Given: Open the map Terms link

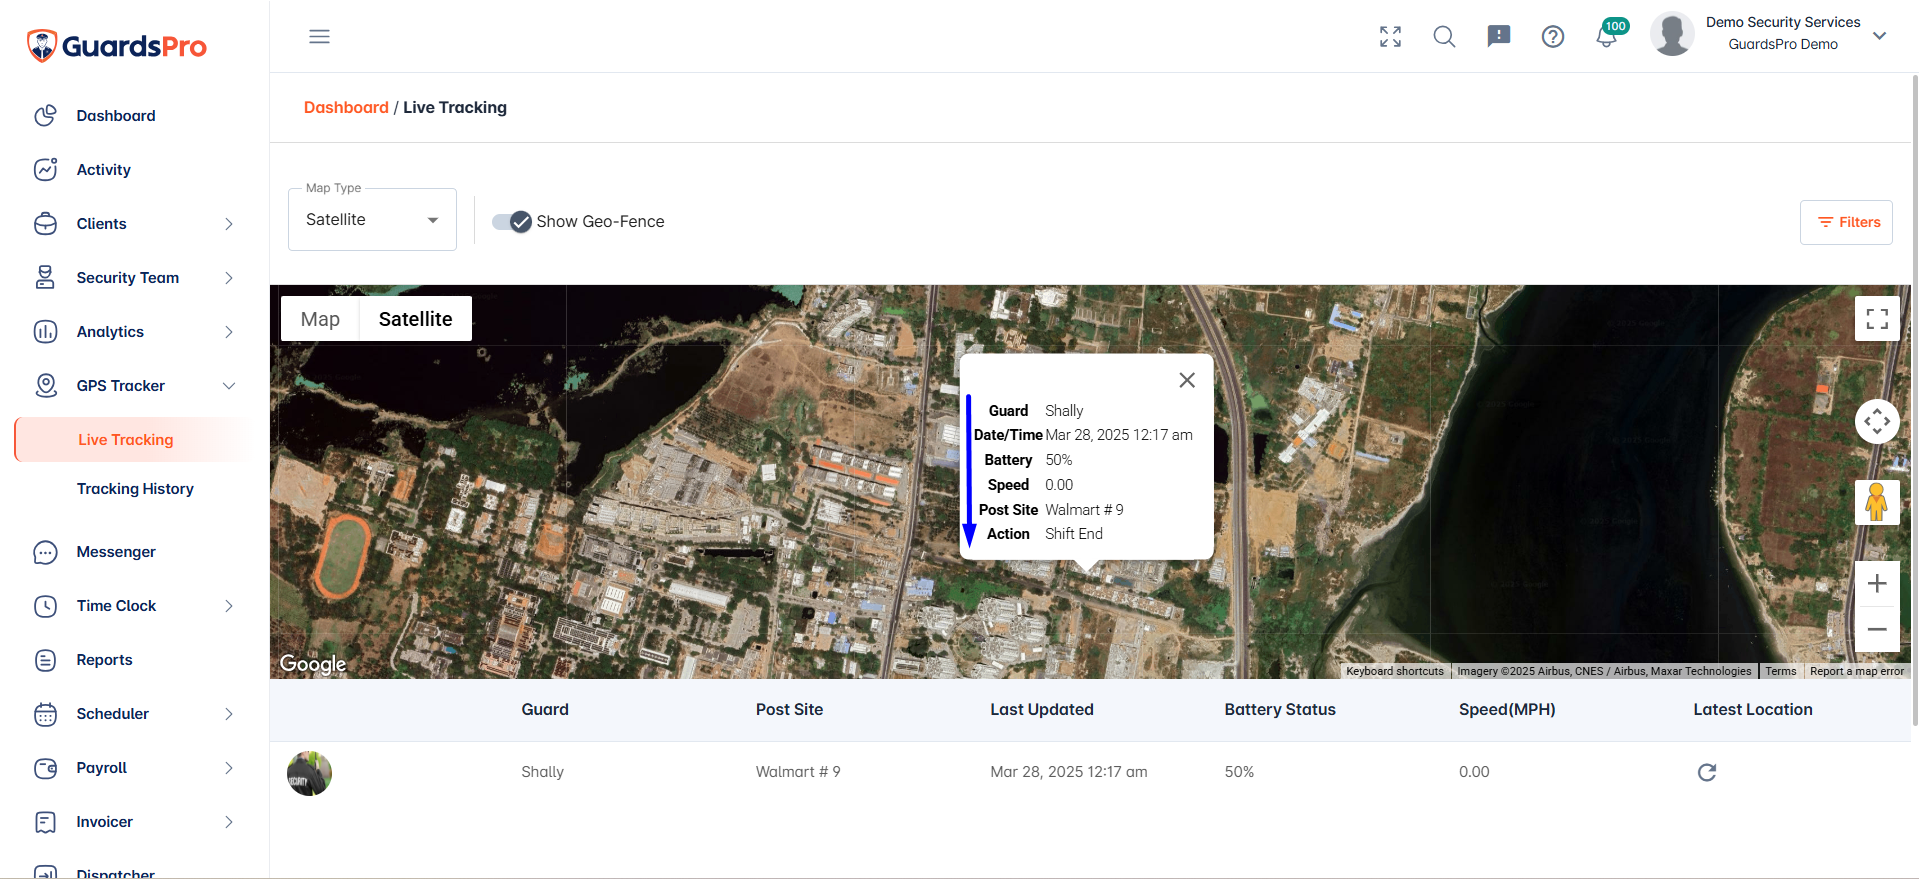Looking at the screenshot, I should point(1780,671).
